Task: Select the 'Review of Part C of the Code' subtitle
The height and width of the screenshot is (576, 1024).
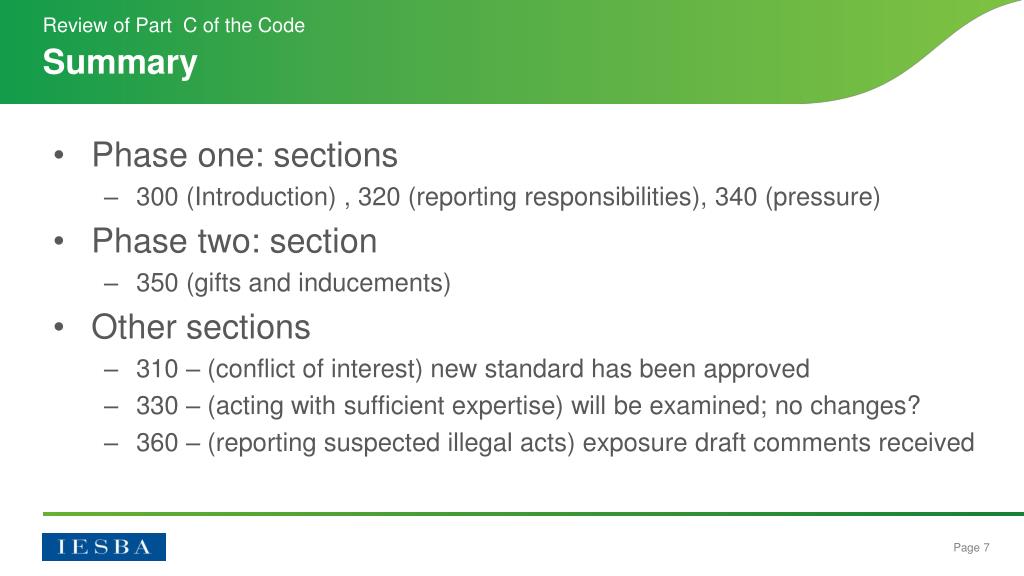Action: [174, 25]
